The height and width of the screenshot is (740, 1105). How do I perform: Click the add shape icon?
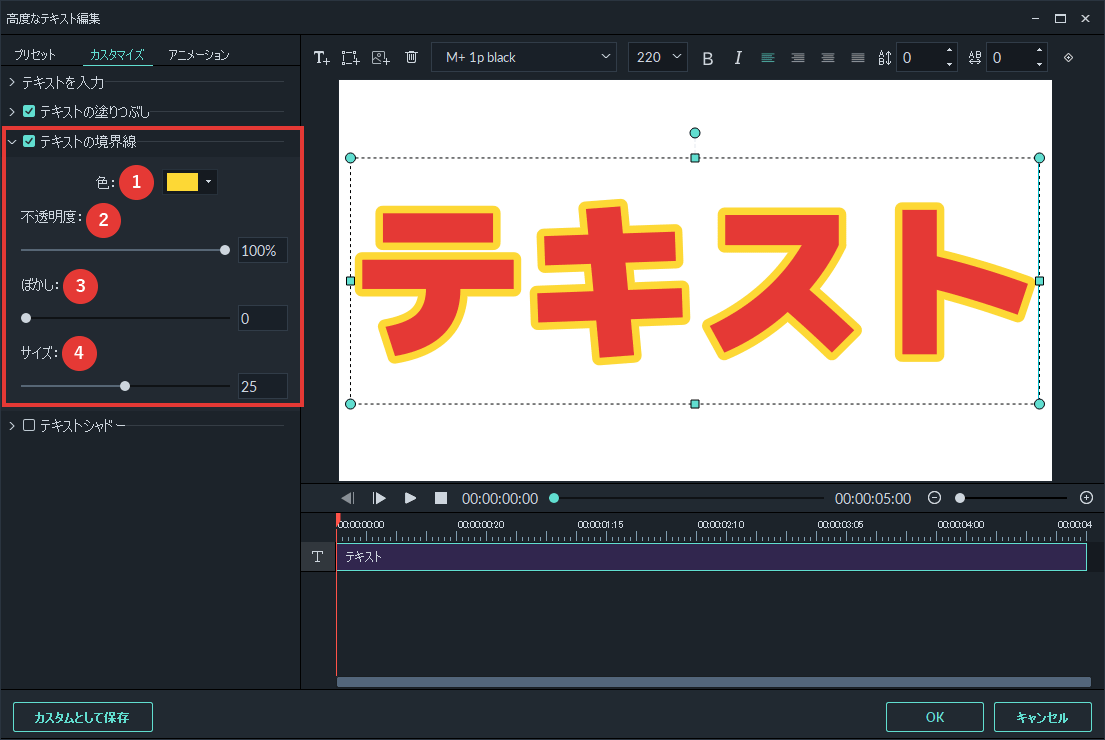pos(350,58)
